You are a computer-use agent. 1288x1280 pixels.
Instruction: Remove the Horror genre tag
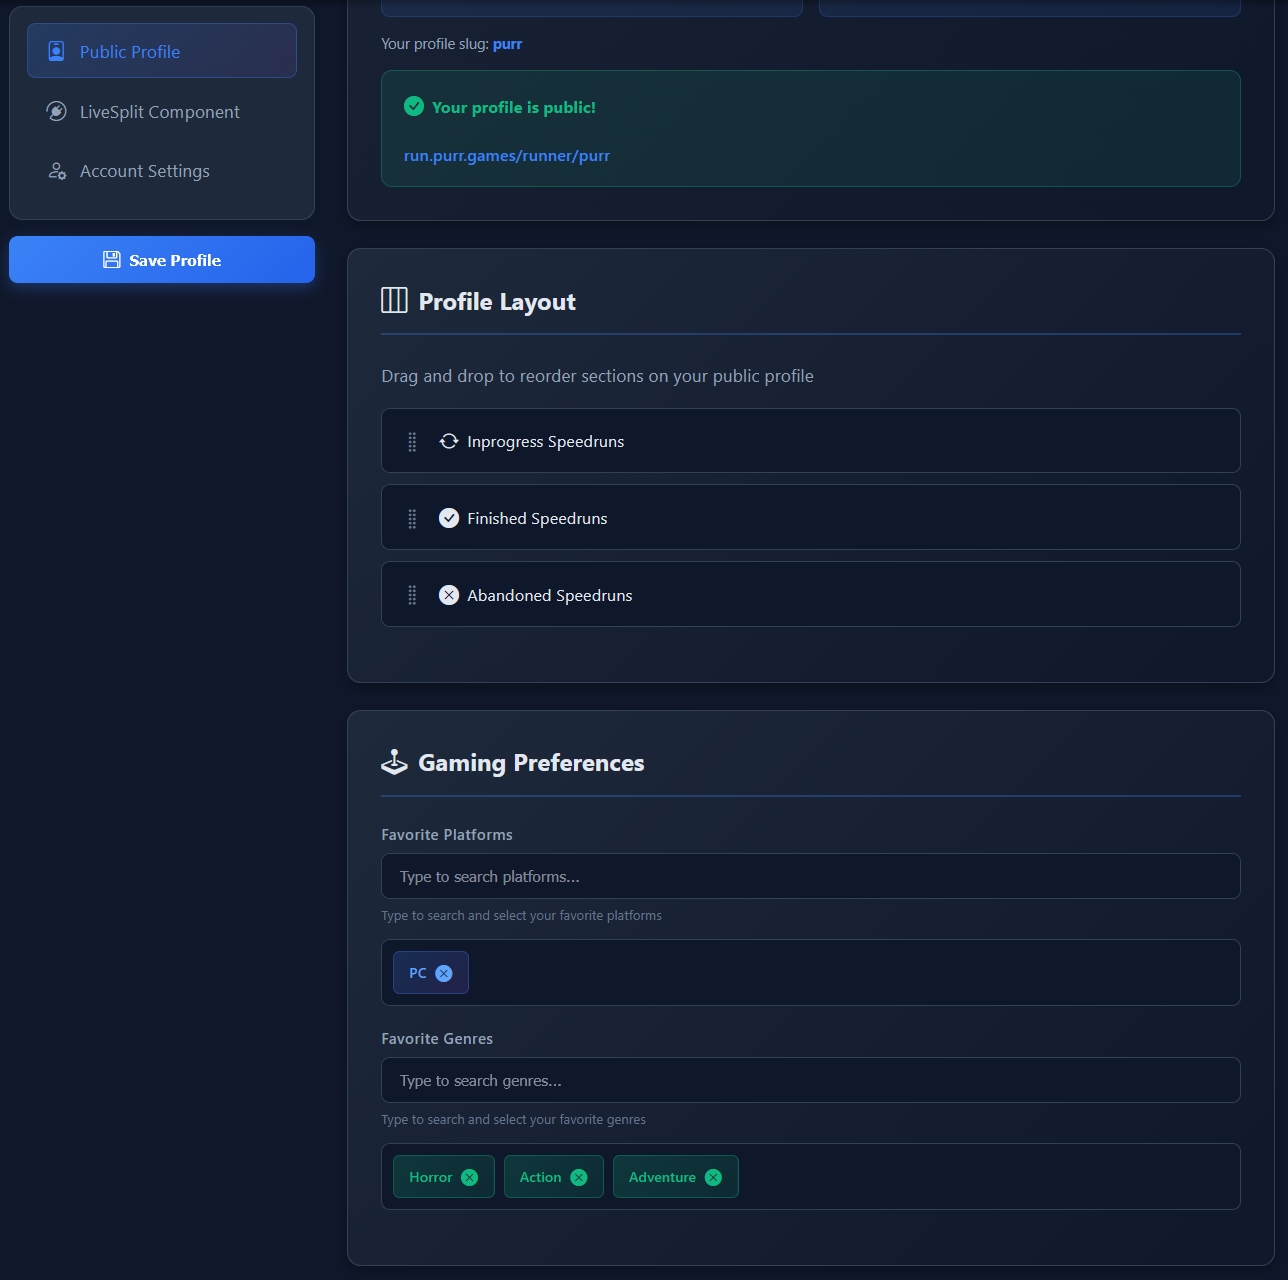tap(470, 1177)
